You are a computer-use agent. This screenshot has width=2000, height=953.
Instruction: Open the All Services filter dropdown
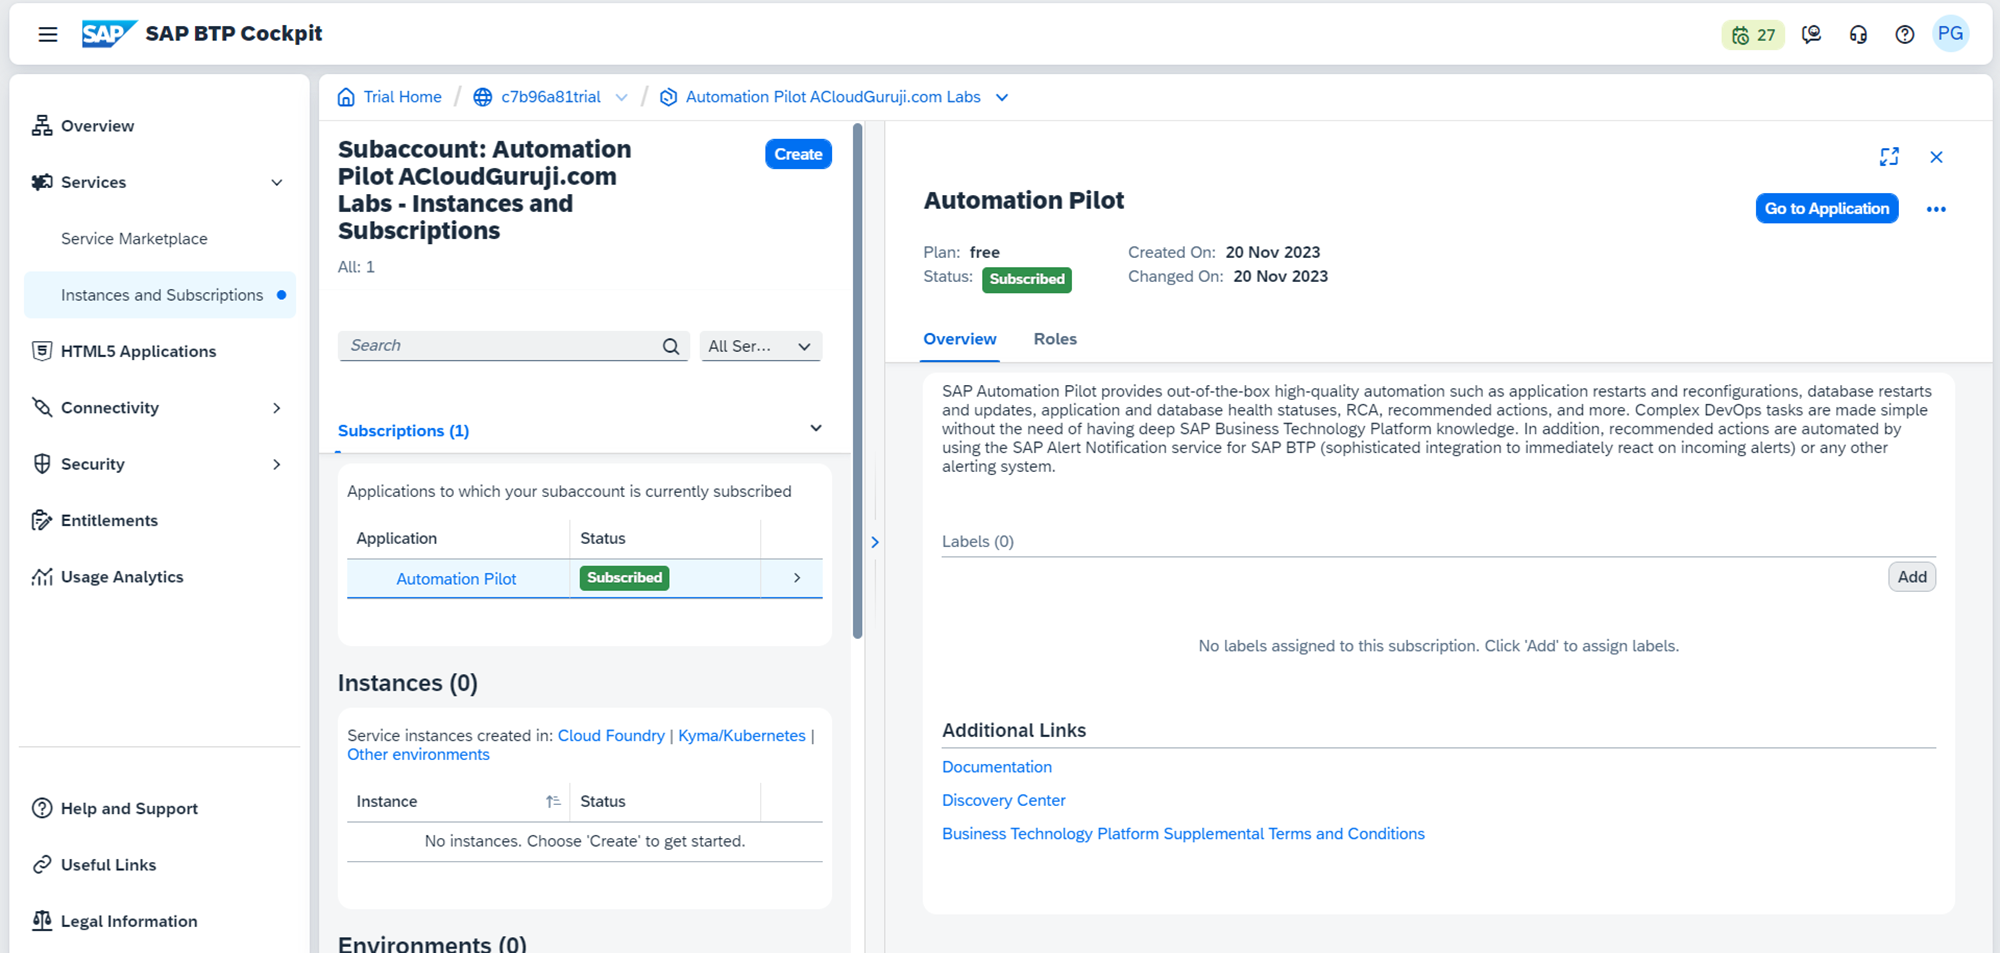pyautogui.click(x=760, y=346)
